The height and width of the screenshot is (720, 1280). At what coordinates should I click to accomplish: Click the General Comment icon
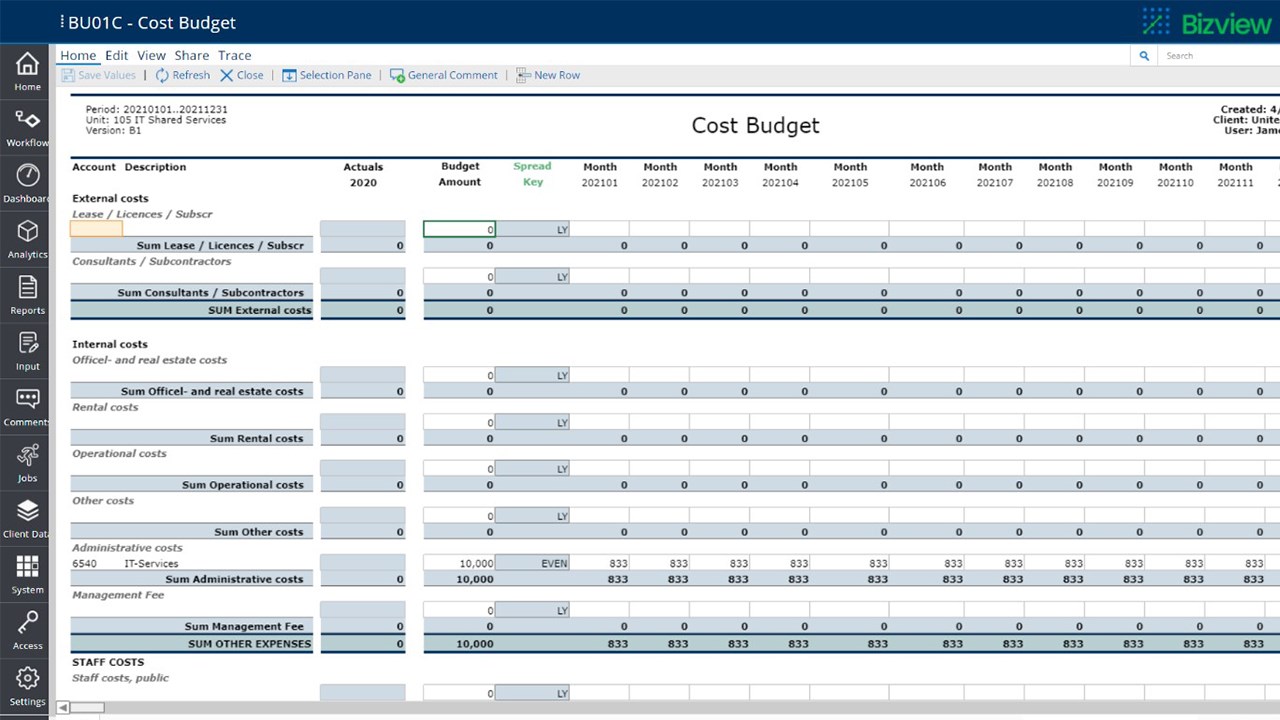click(x=397, y=75)
